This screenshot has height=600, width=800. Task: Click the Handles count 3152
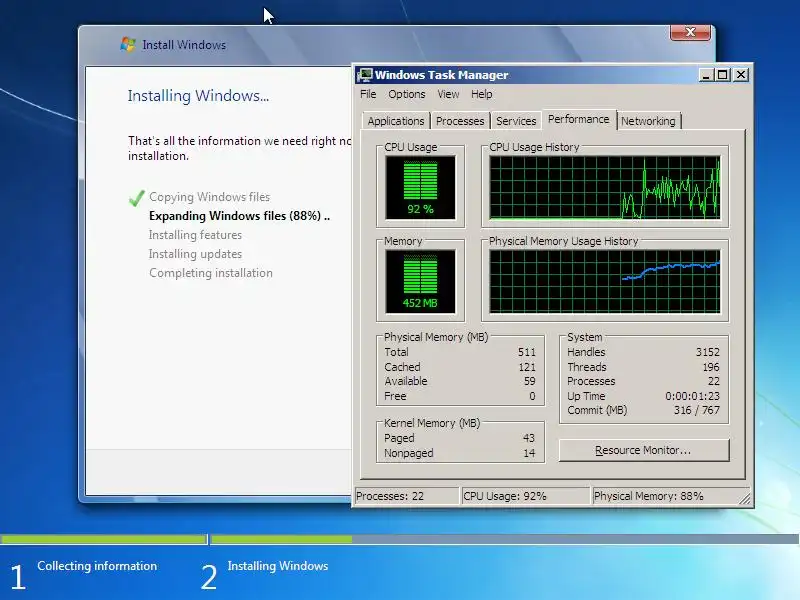pyautogui.click(x=708, y=352)
